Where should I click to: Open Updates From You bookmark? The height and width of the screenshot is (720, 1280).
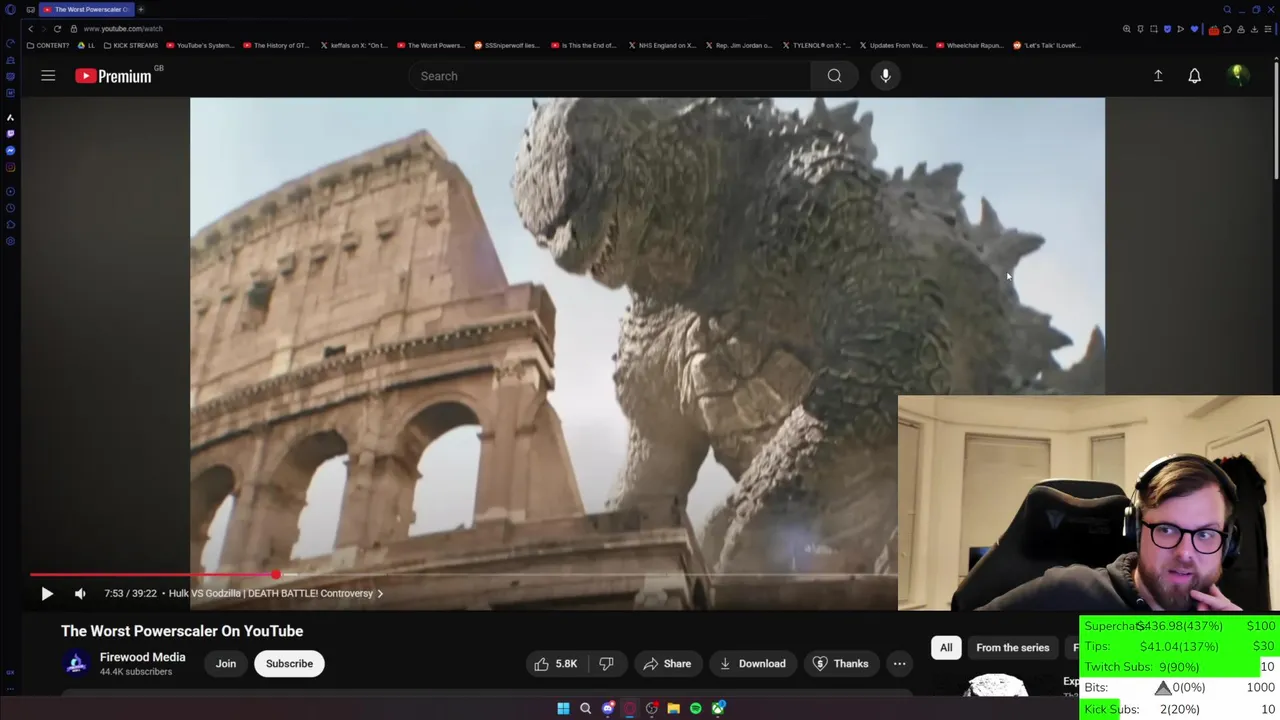tap(893, 45)
